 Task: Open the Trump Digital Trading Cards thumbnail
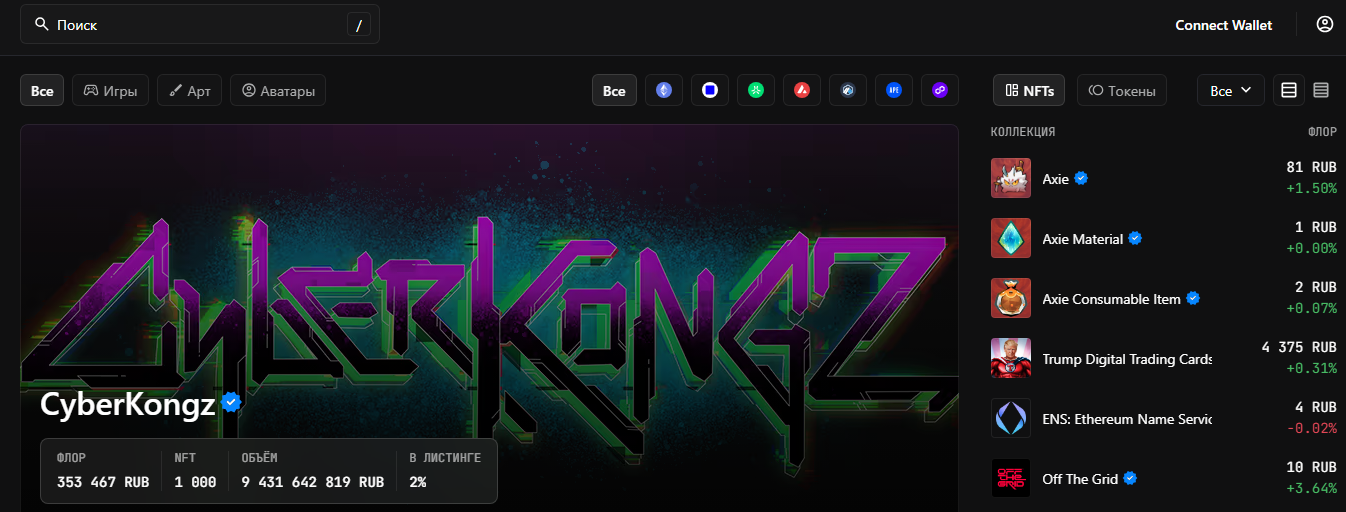pos(1011,358)
